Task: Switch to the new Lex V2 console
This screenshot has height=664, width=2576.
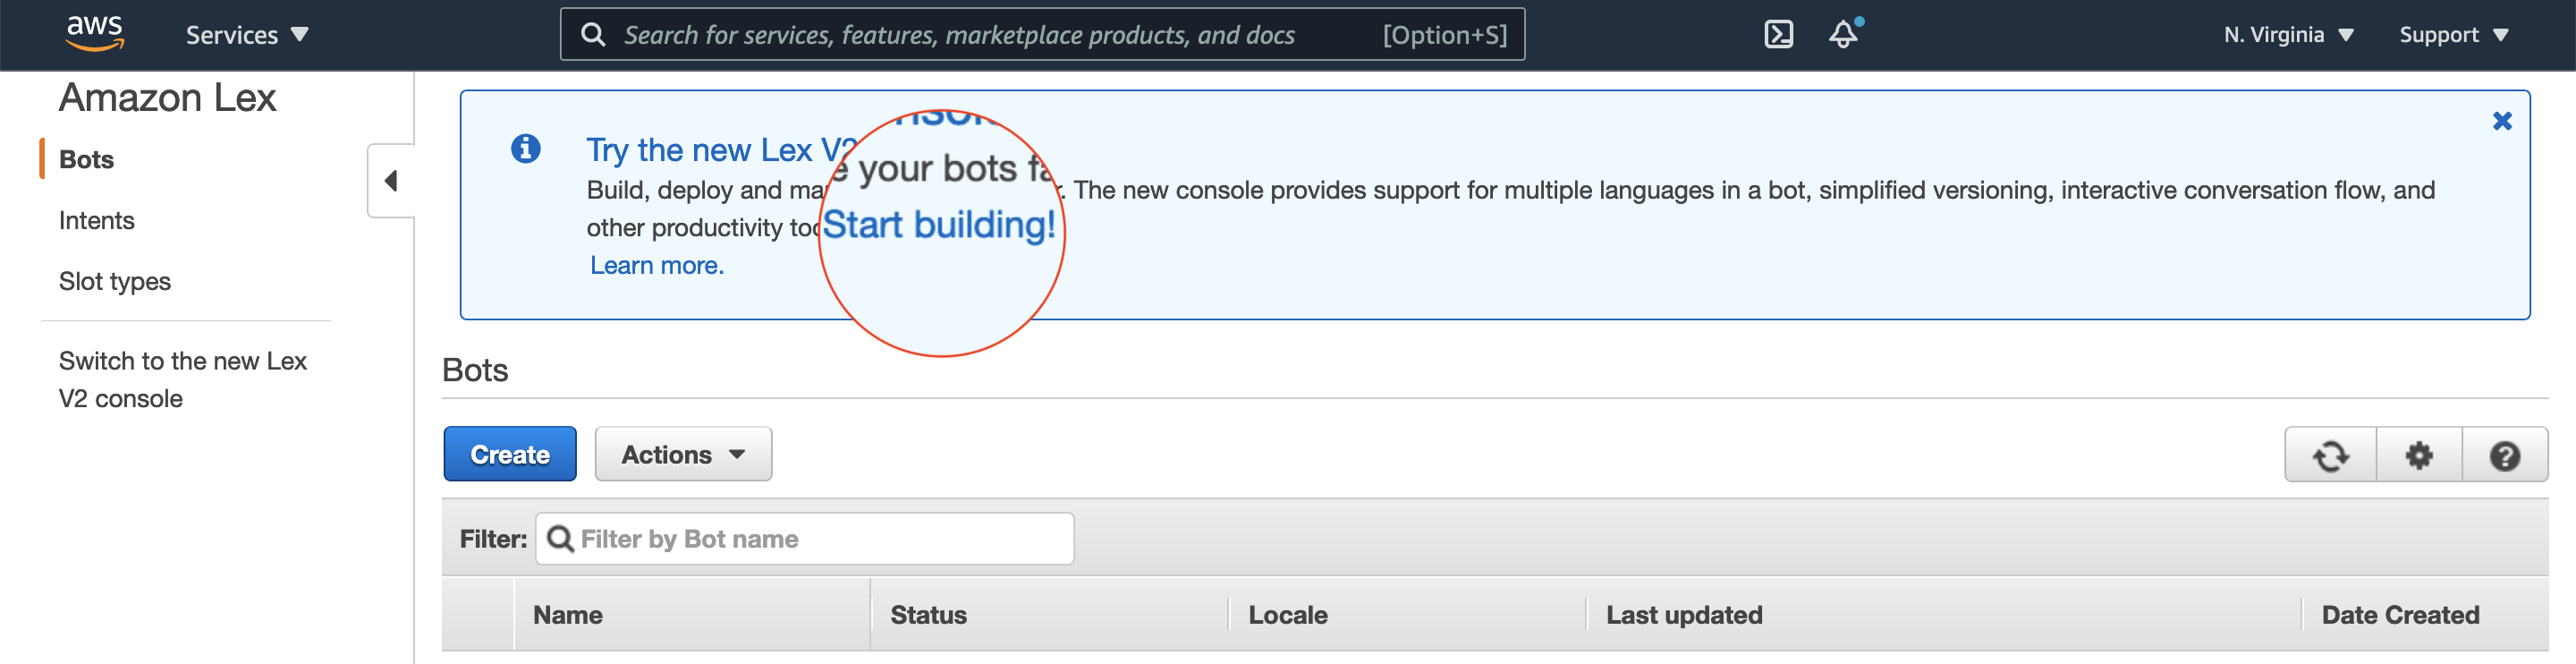Action: click(x=182, y=379)
